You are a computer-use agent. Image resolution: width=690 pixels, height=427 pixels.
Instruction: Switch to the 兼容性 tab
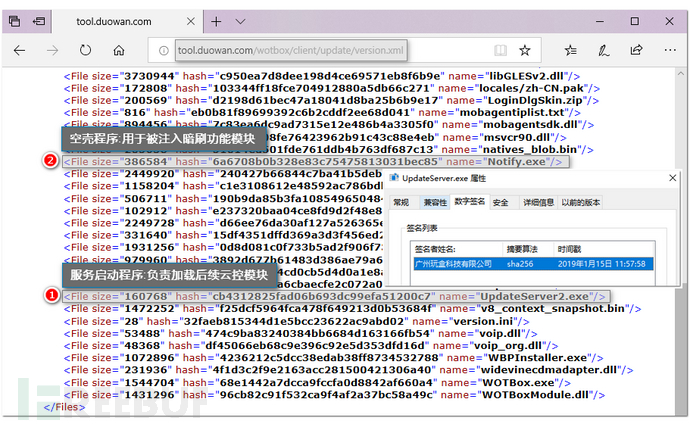pyautogui.click(x=435, y=202)
